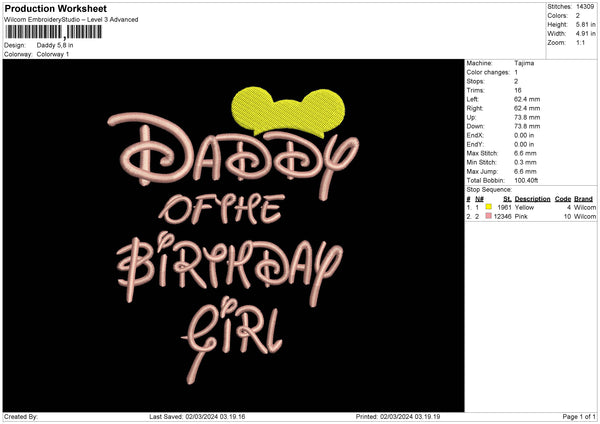
Task: Select the Printed timestamp 02/03/2024 03.19.19
Action: (x=410, y=417)
